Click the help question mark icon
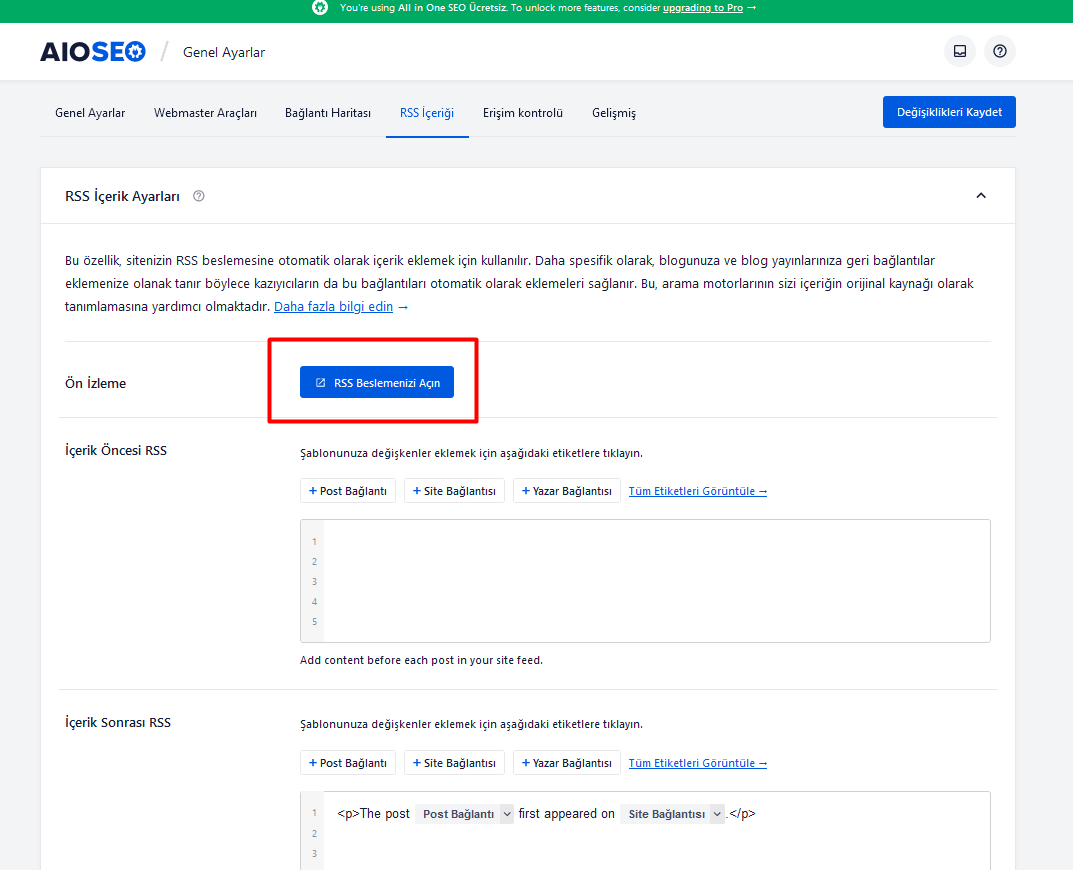The height and width of the screenshot is (870, 1073). tap(999, 51)
